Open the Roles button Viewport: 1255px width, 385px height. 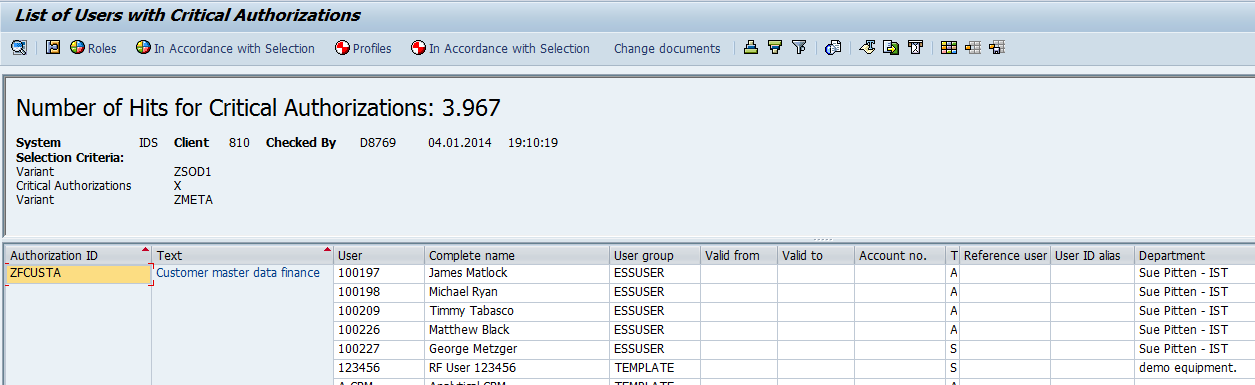click(93, 48)
